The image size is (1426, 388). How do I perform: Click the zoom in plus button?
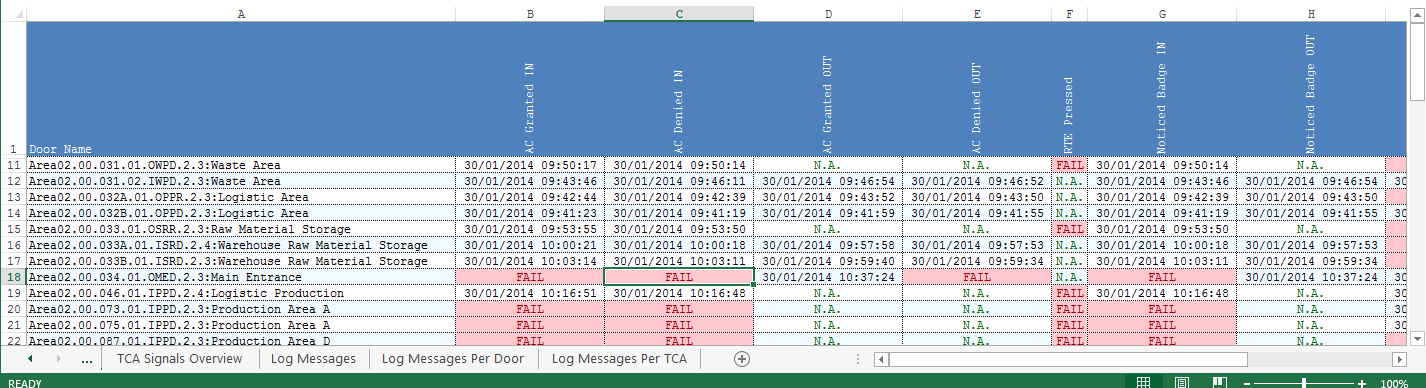pos(1362,383)
